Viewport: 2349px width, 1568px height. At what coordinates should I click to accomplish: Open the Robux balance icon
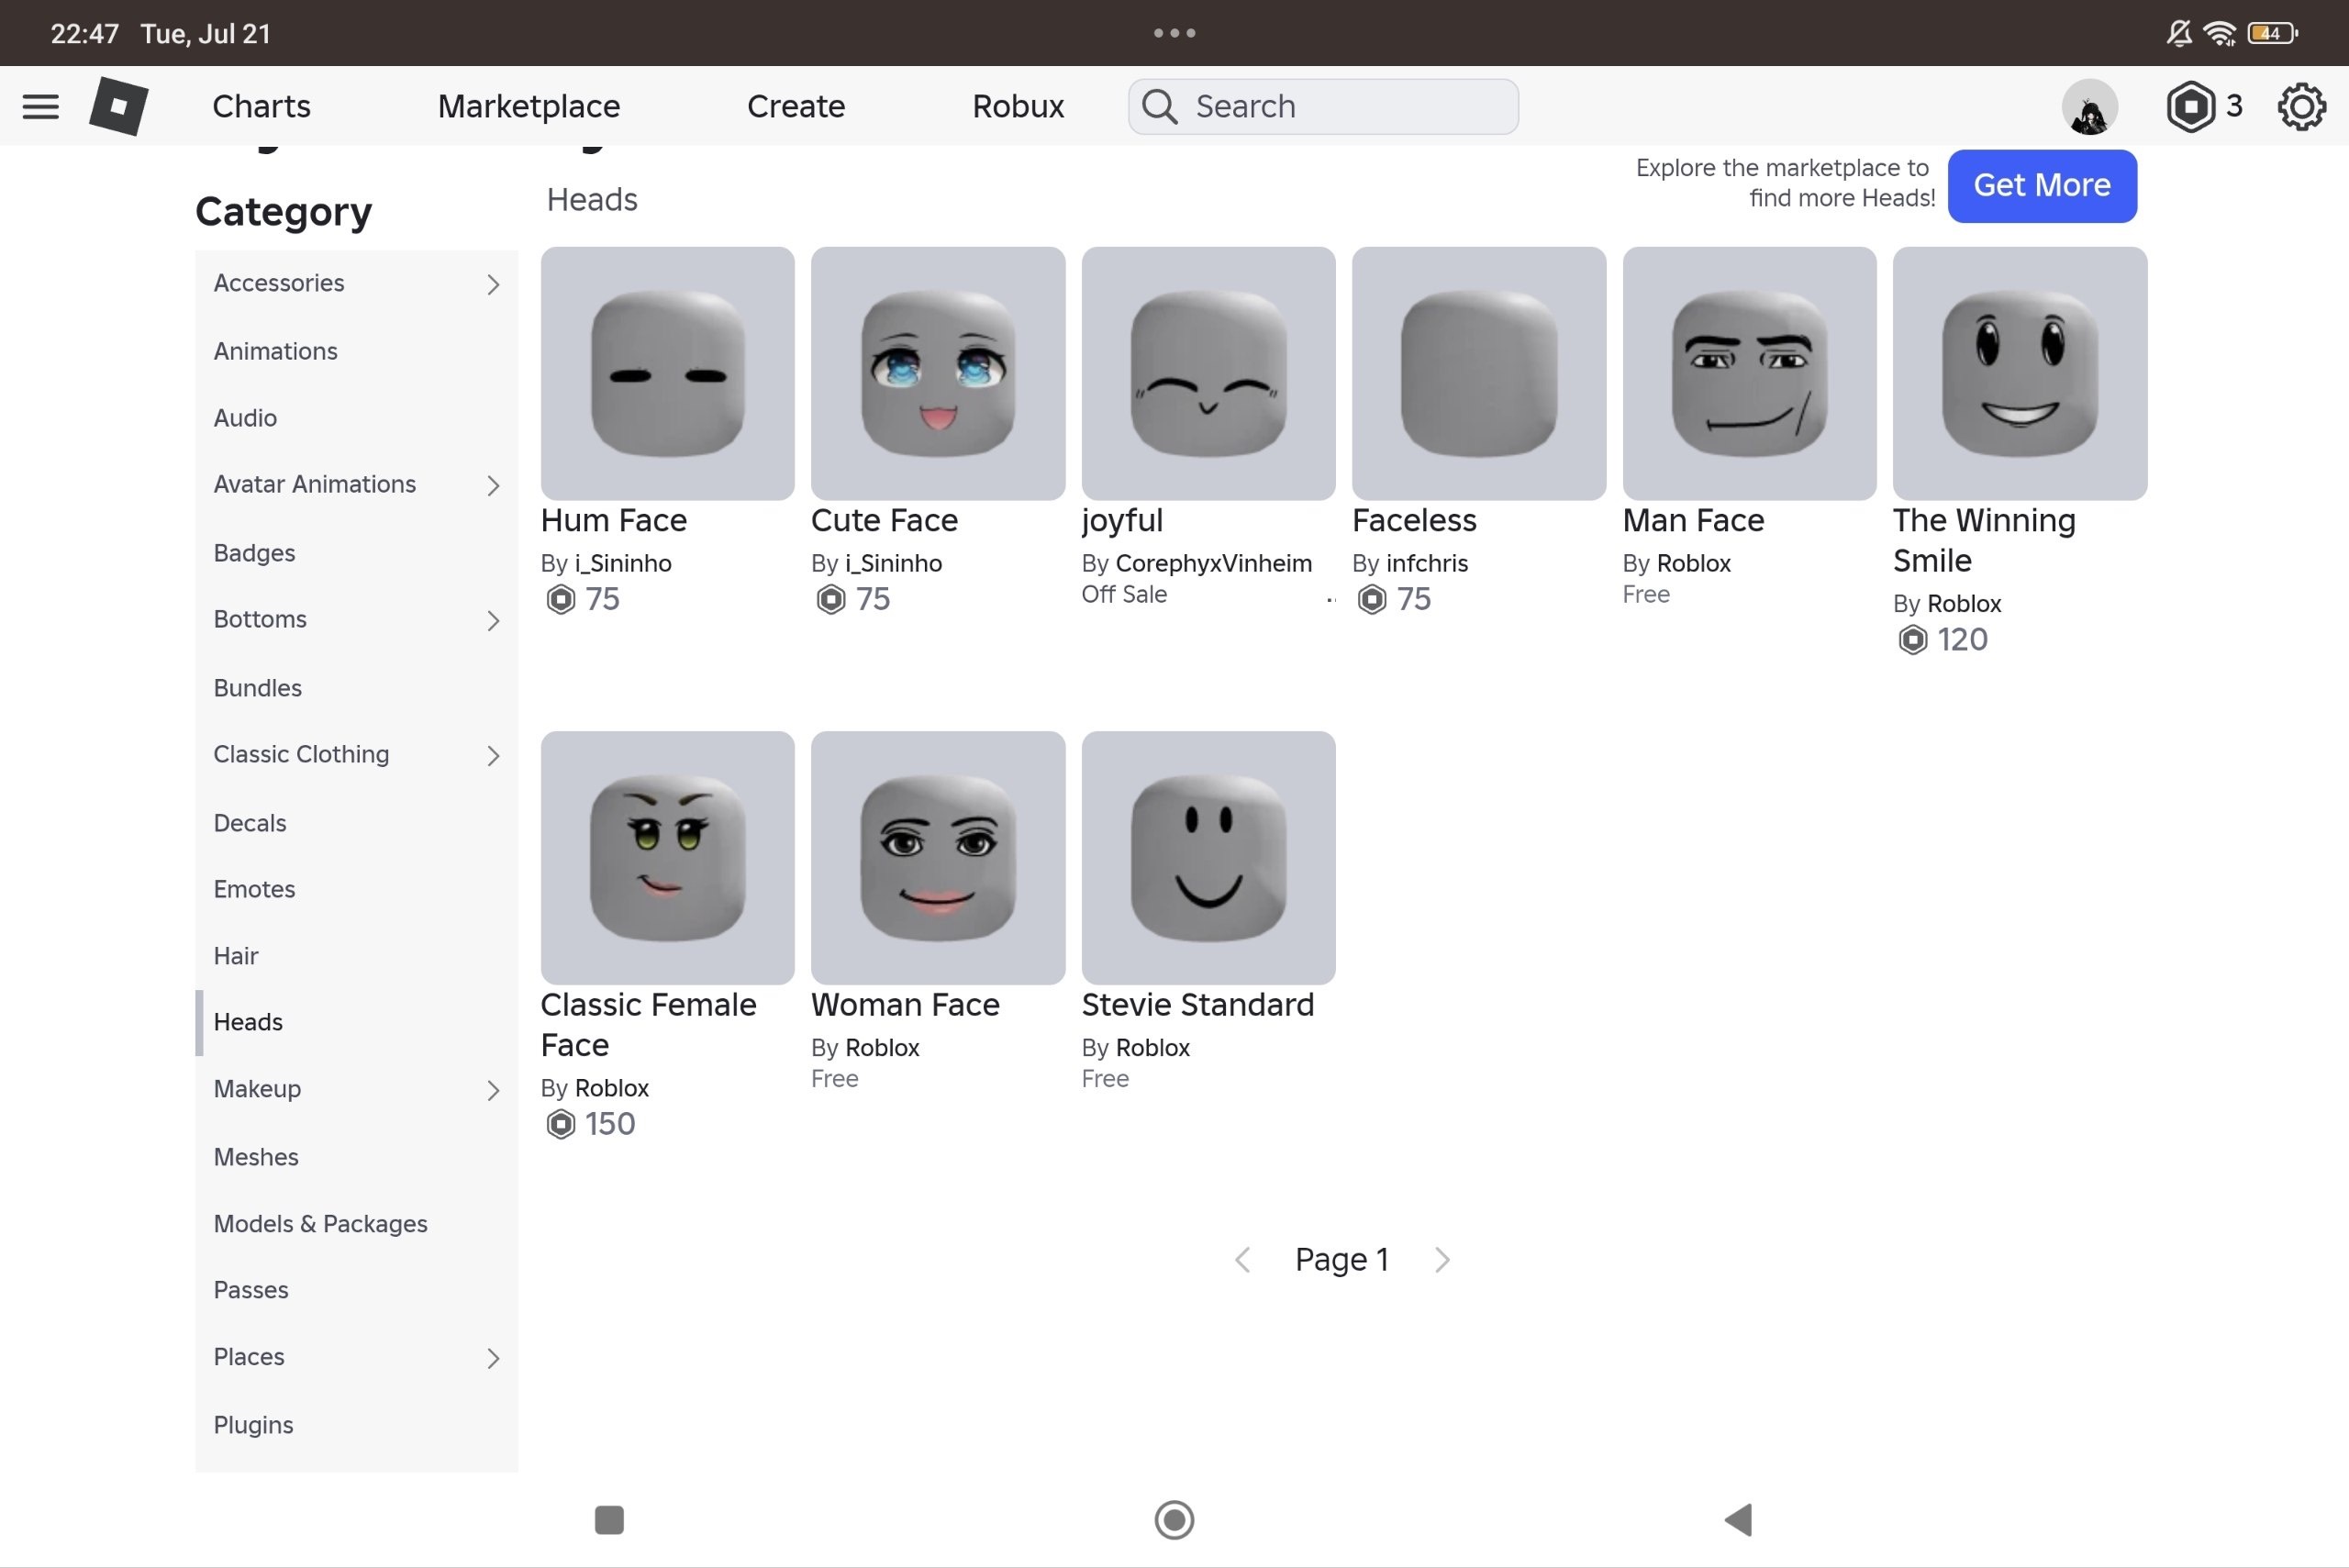pyautogui.click(x=2189, y=106)
